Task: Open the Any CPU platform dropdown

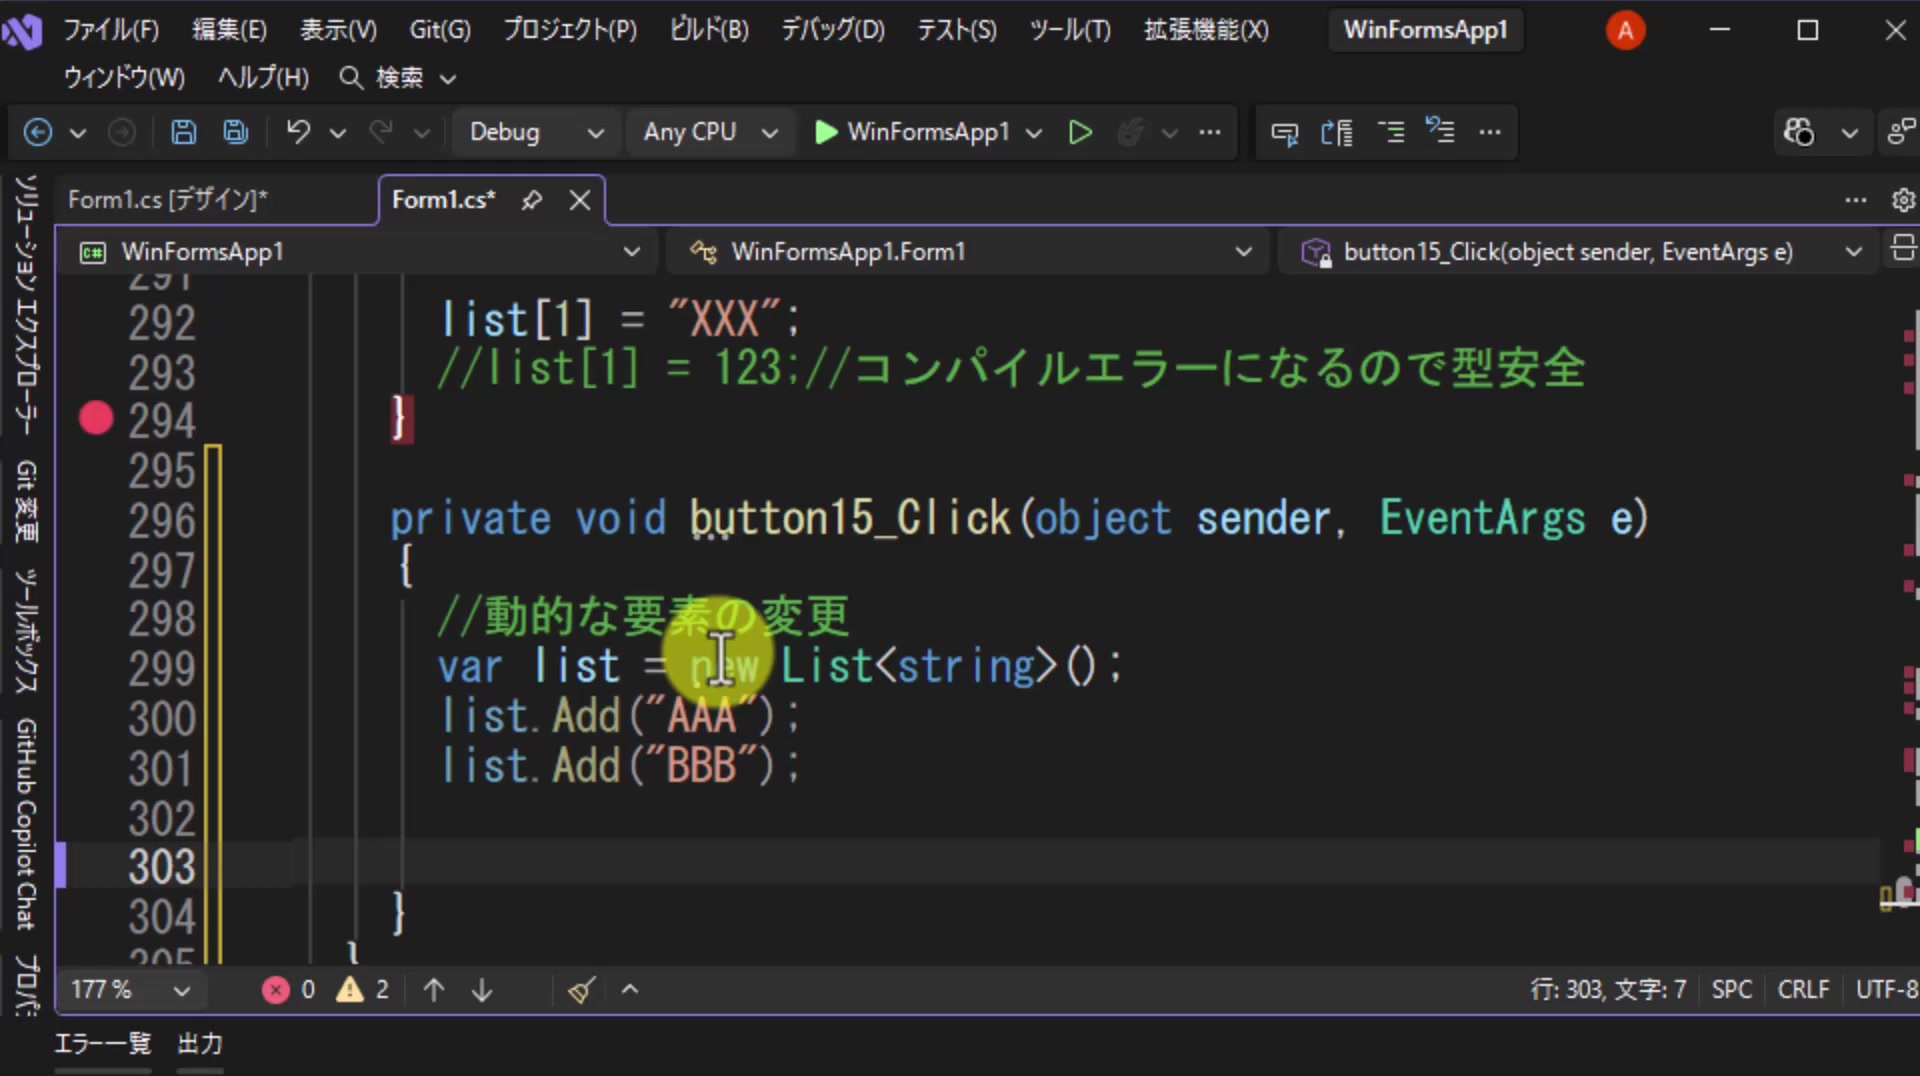Action: 710,132
